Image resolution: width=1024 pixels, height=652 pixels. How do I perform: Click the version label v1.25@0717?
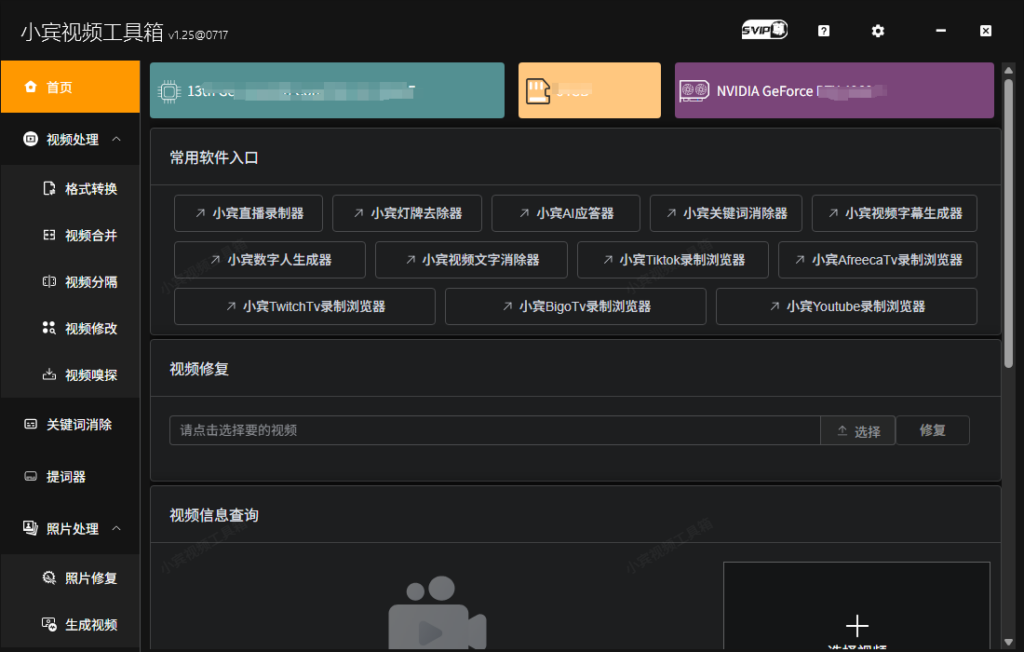pos(198,35)
